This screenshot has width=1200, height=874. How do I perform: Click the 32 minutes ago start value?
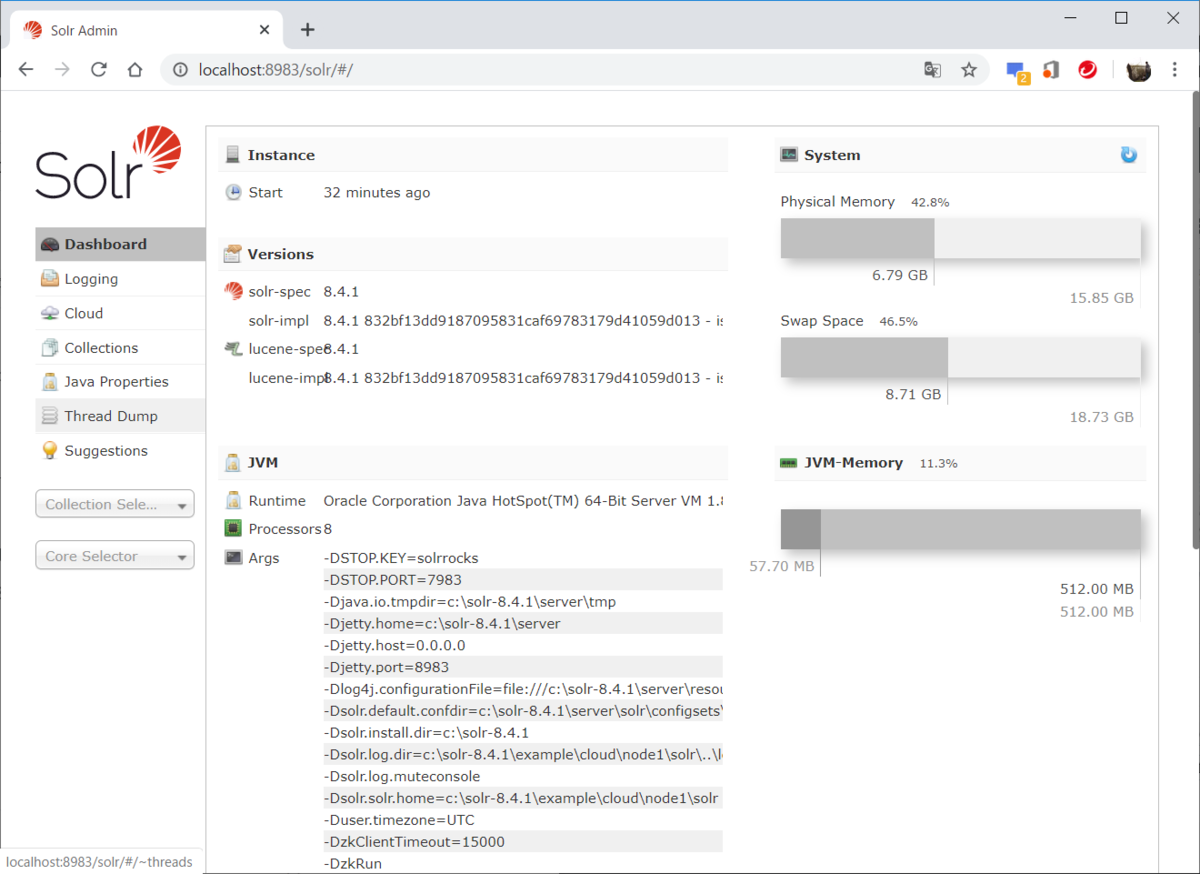click(377, 193)
